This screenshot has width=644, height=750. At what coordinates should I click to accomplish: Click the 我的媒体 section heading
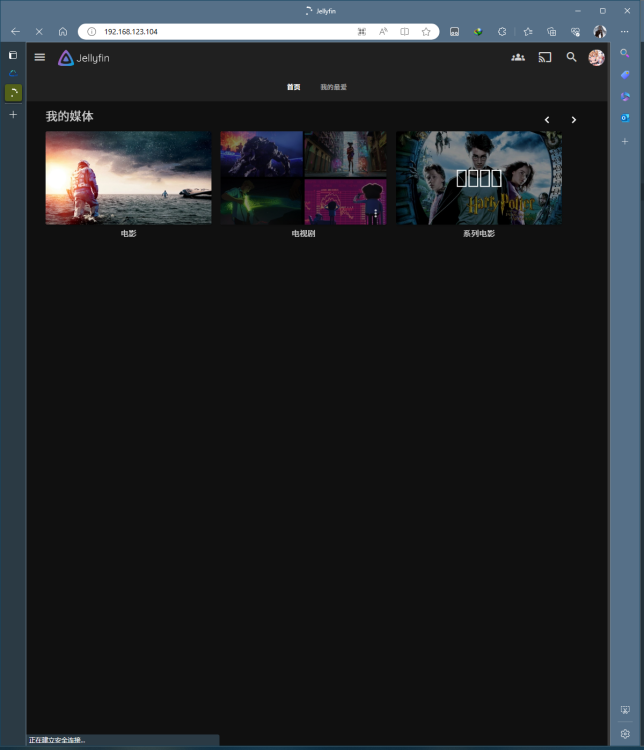[69, 116]
